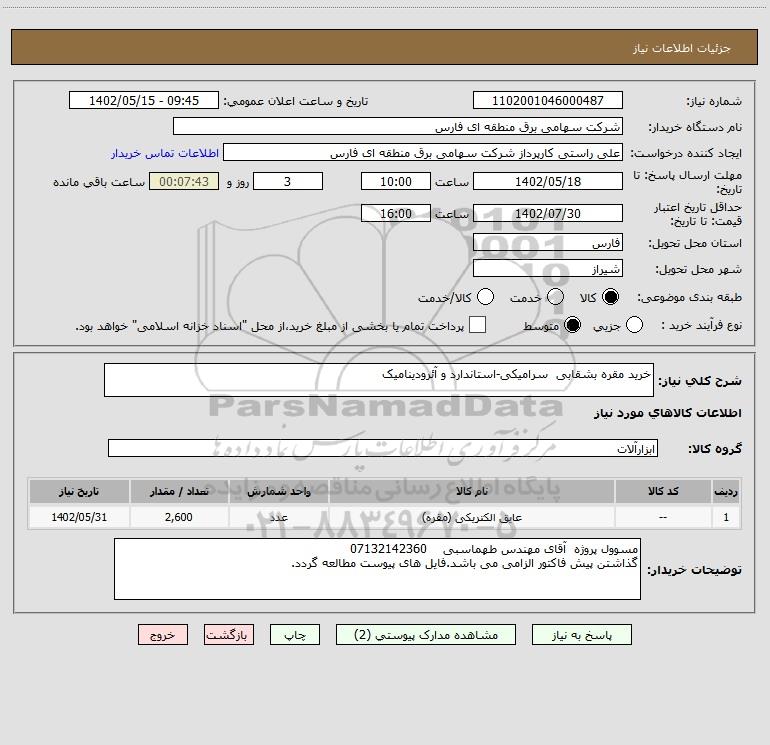770x745 pixels.
Task: Click the announcement date field 1402/05/15 - 09:45
Action: click(x=144, y=100)
